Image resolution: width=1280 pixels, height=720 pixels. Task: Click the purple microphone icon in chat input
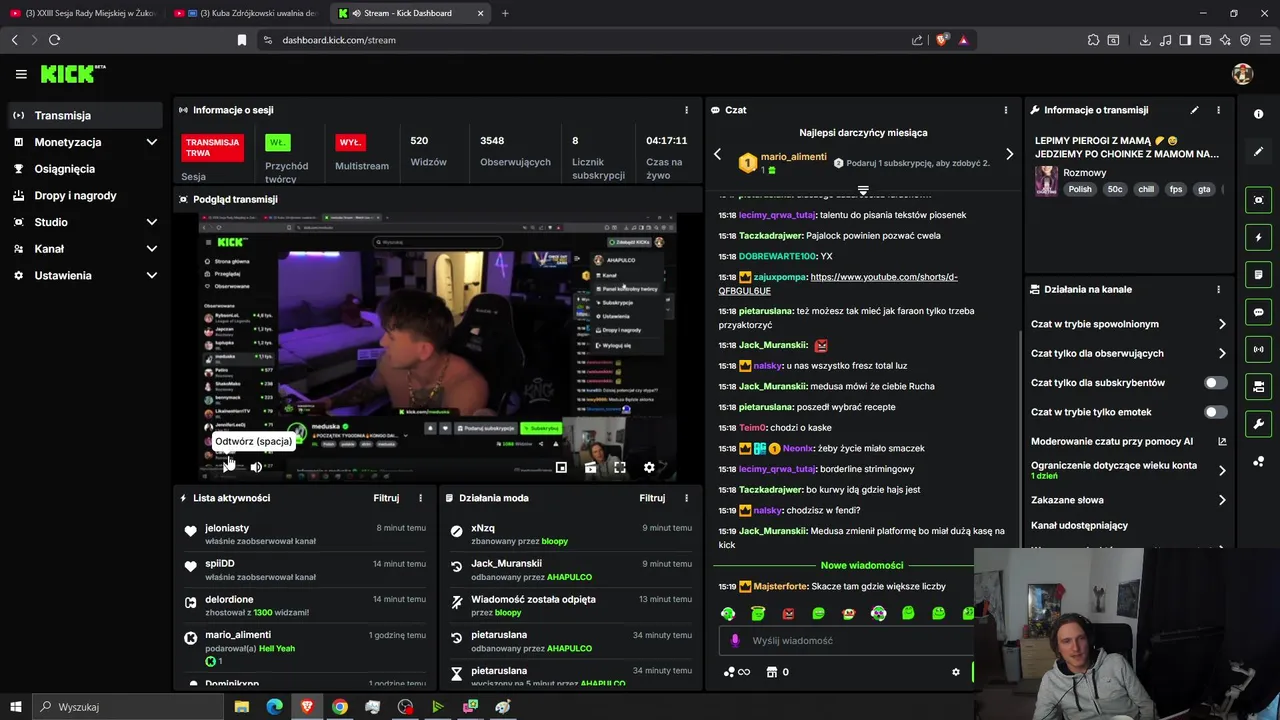click(x=735, y=641)
